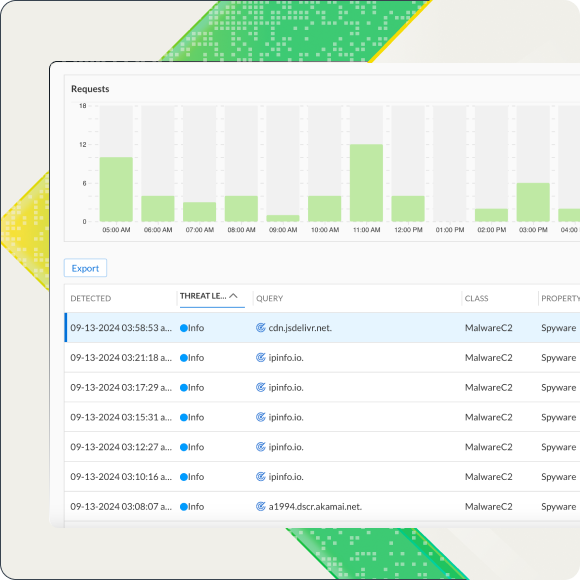The height and width of the screenshot is (580, 580).
Task: Click the 11:00 AM requests bar
Action: (x=367, y=183)
